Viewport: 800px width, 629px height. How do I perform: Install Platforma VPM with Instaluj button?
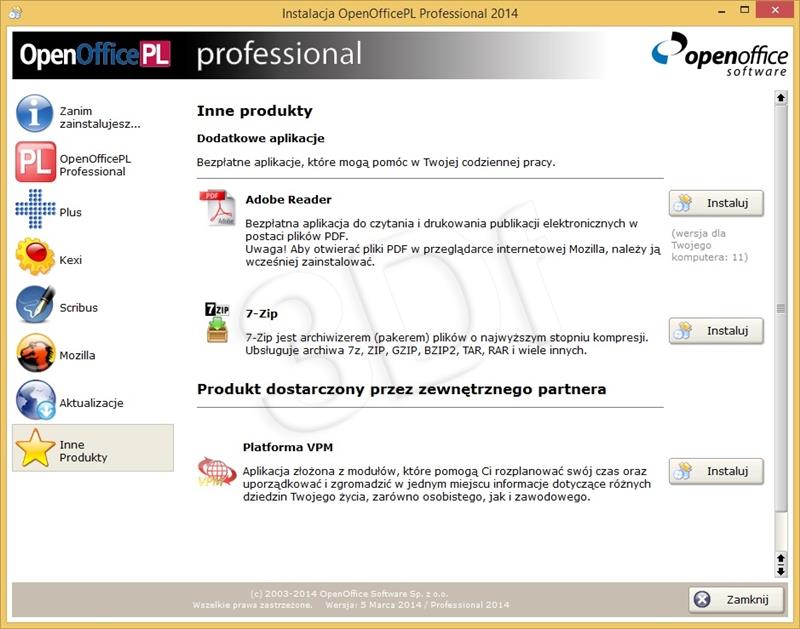point(716,471)
